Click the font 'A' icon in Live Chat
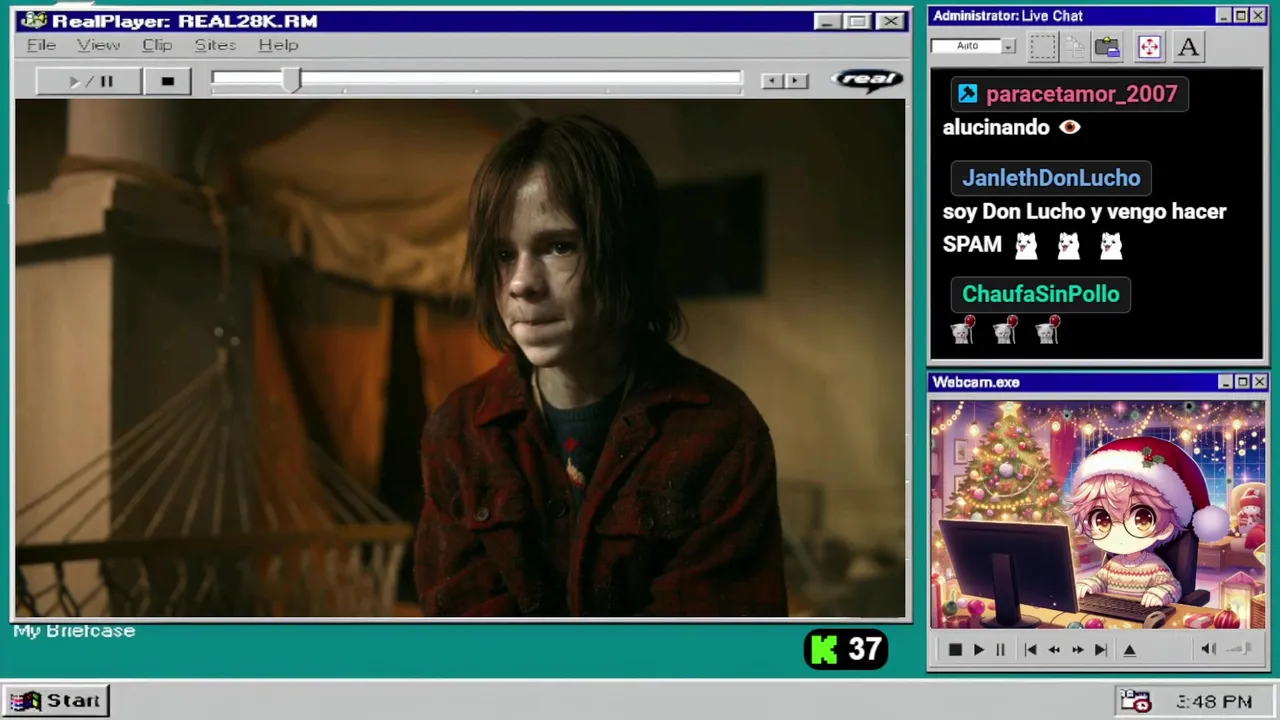 pyautogui.click(x=1188, y=47)
